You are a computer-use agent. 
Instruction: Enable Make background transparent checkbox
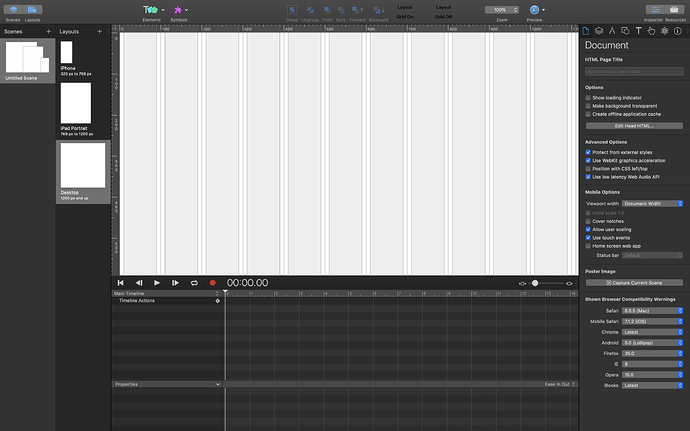tap(588, 106)
